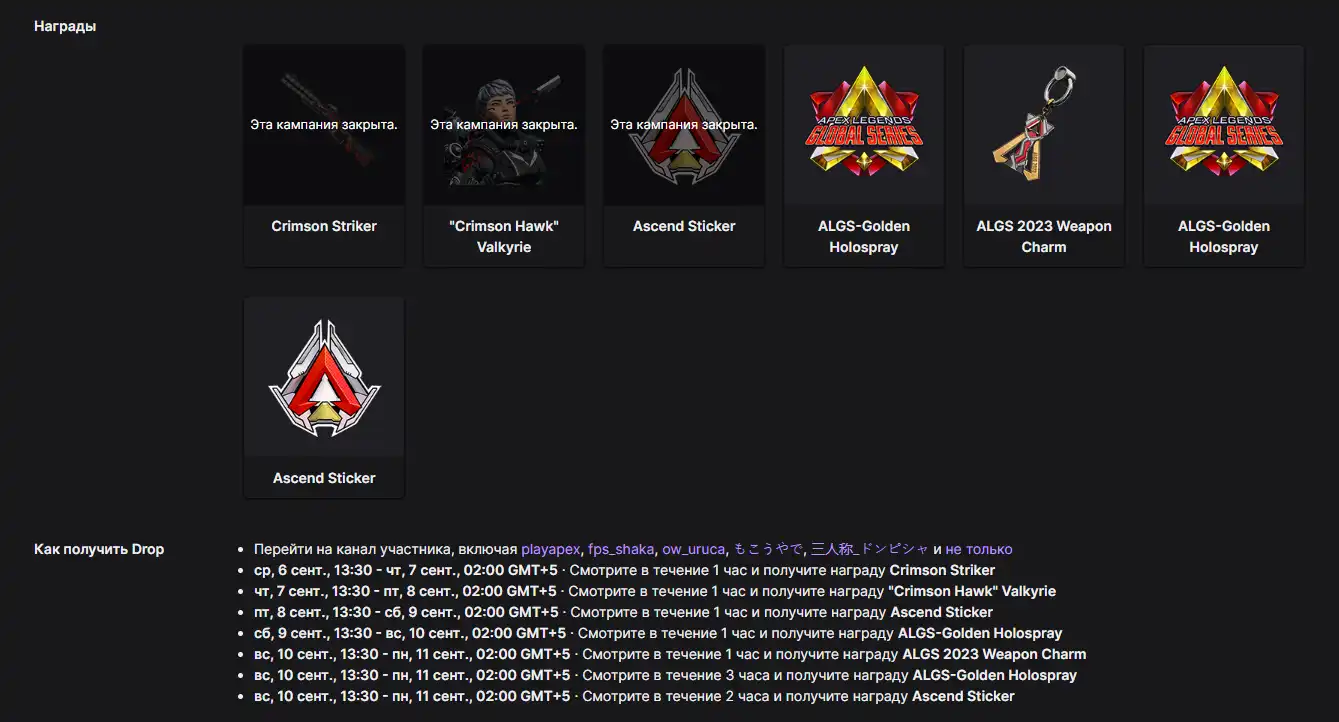Click the ALGS 2023 Weapon Charm keychain image
Viewport: 1339px width, 722px height.
[1044, 126]
